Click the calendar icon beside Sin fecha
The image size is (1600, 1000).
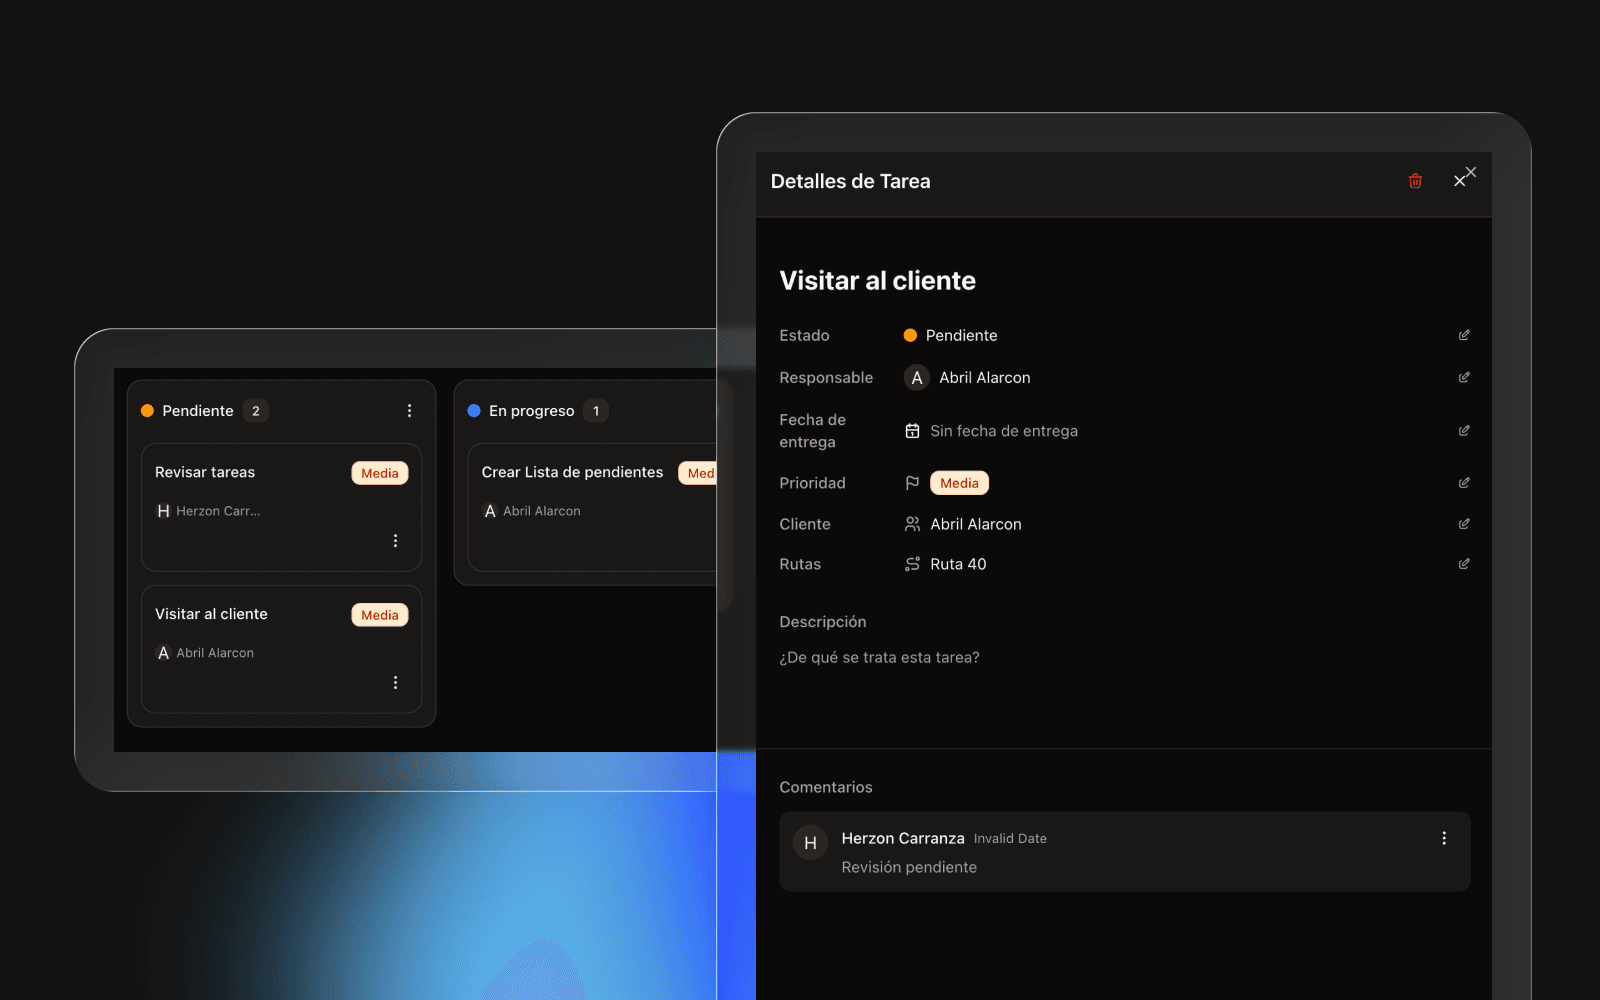[x=912, y=431]
